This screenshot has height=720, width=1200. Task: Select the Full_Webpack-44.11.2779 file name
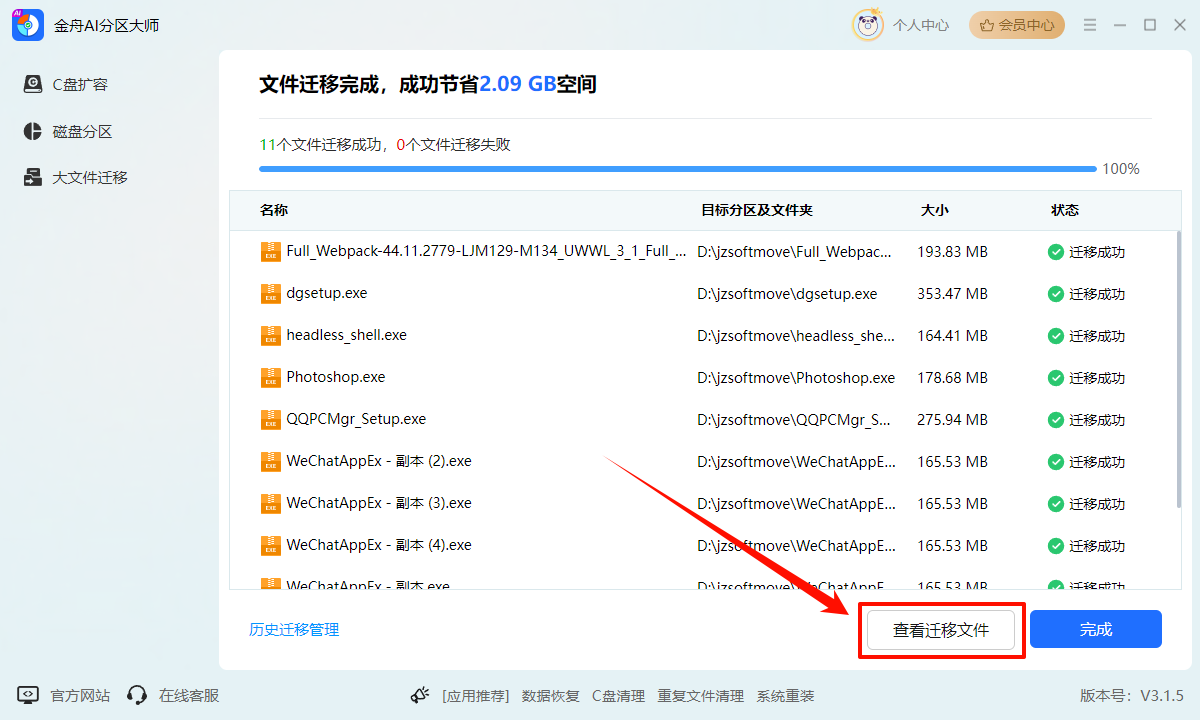486,252
